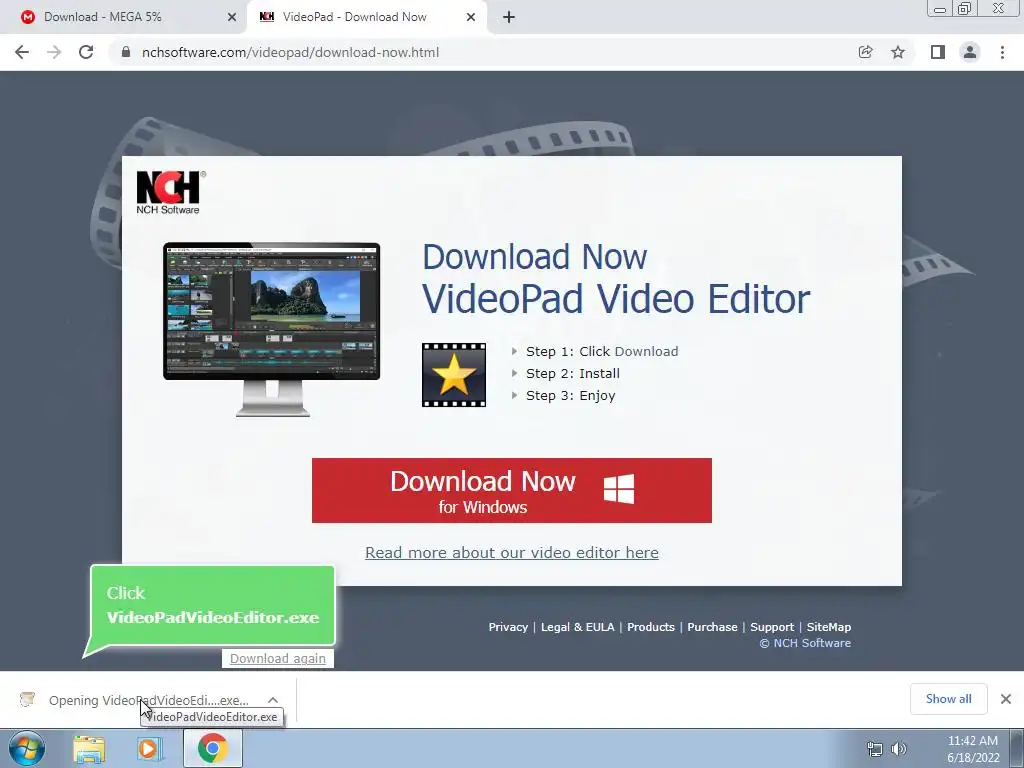Click the NCH Software logo

pos(170,192)
